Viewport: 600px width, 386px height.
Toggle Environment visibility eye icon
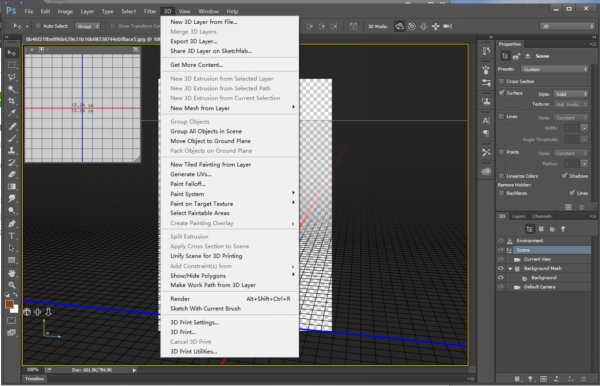point(501,241)
